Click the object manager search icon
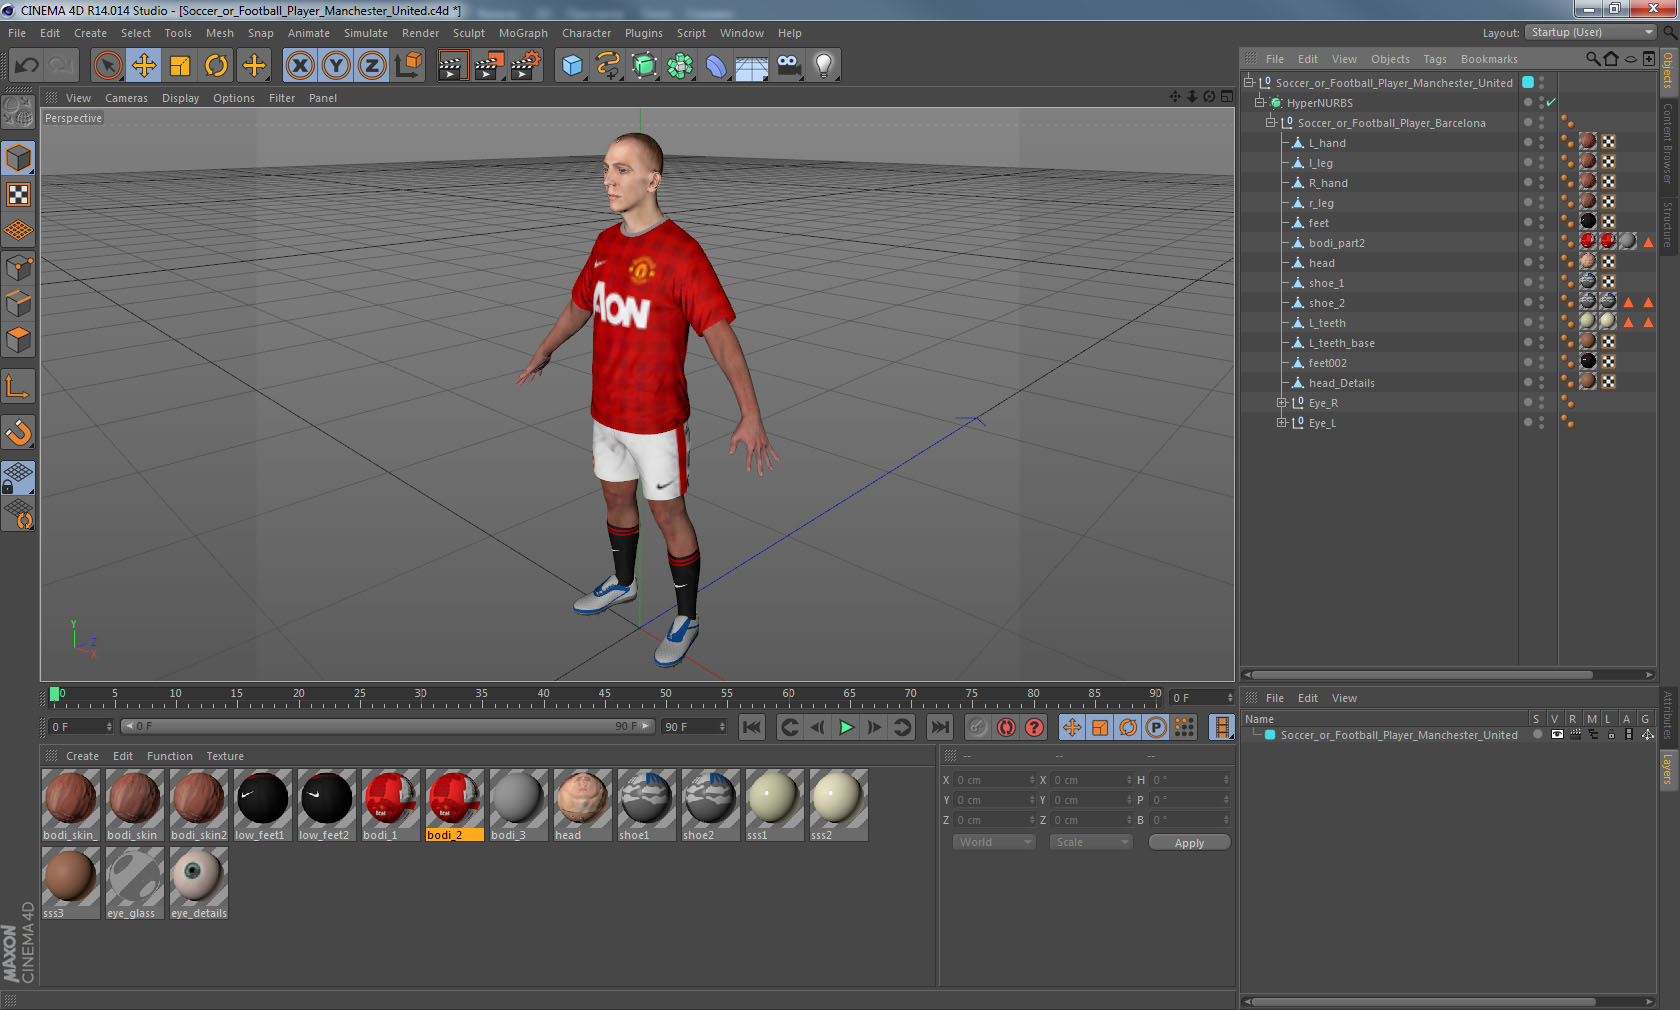The height and width of the screenshot is (1010, 1680). [1592, 59]
